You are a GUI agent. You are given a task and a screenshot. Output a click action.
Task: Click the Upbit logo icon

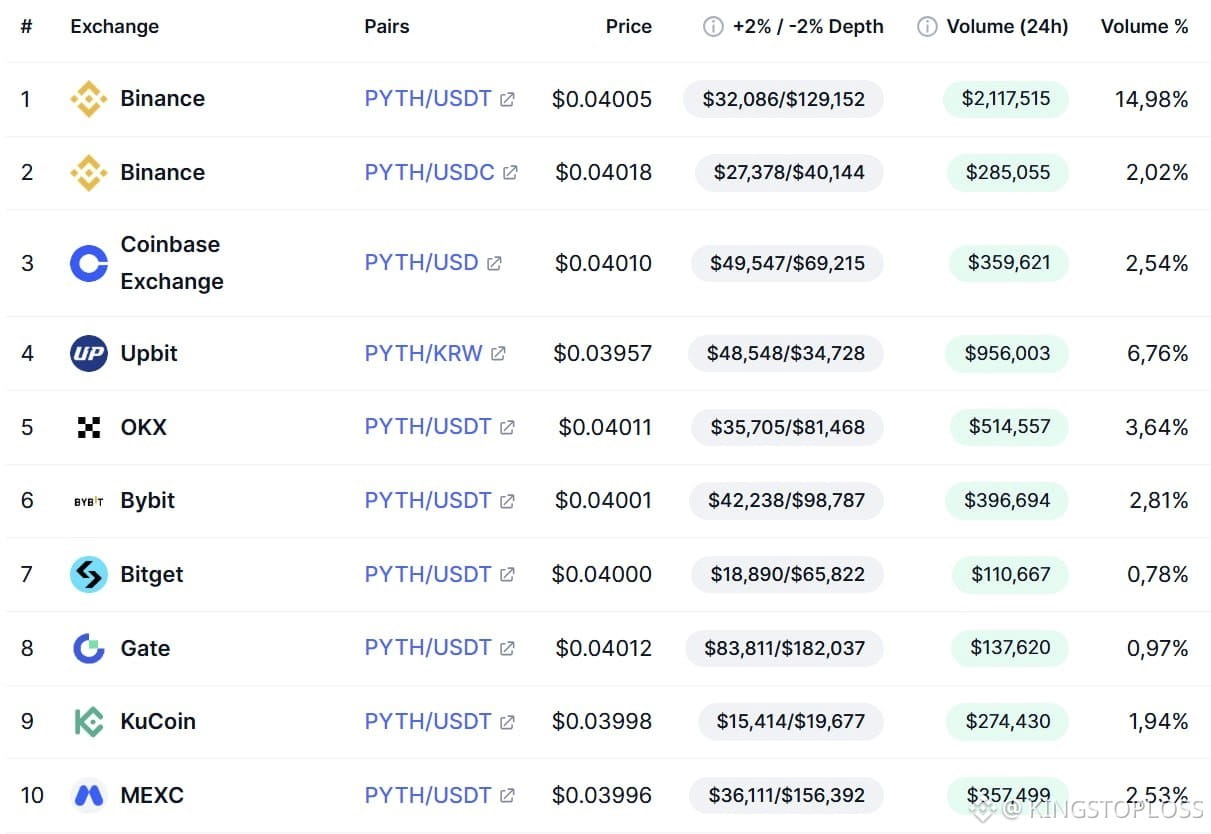[89, 354]
